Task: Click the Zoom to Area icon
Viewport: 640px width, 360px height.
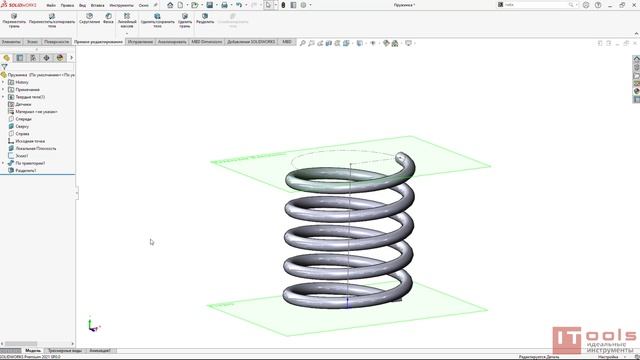Action: pyautogui.click(x=311, y=43)
